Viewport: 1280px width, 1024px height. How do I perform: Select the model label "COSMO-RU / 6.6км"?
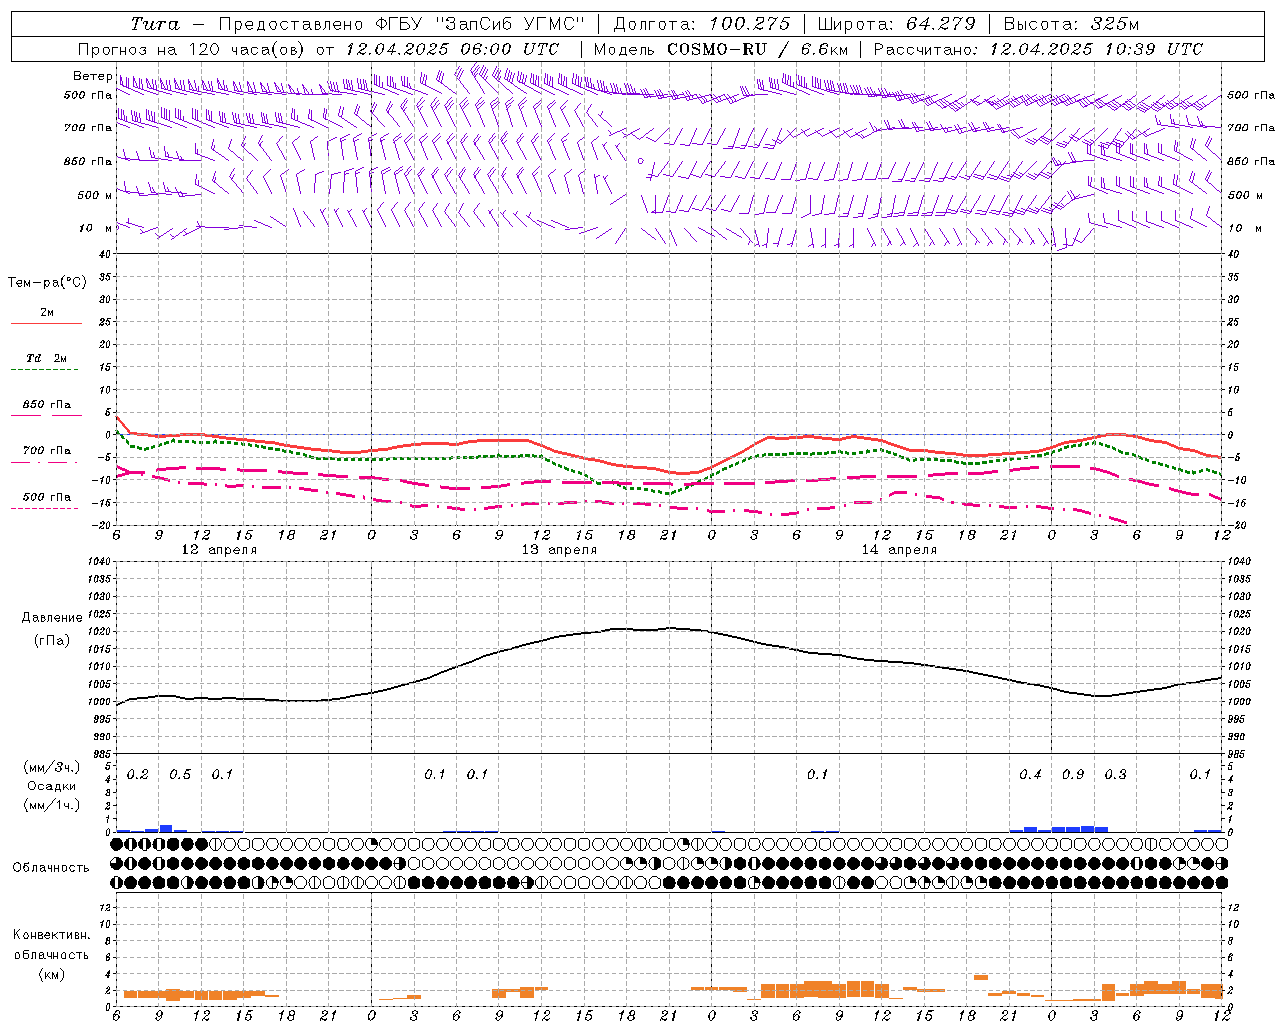(757, 49)
